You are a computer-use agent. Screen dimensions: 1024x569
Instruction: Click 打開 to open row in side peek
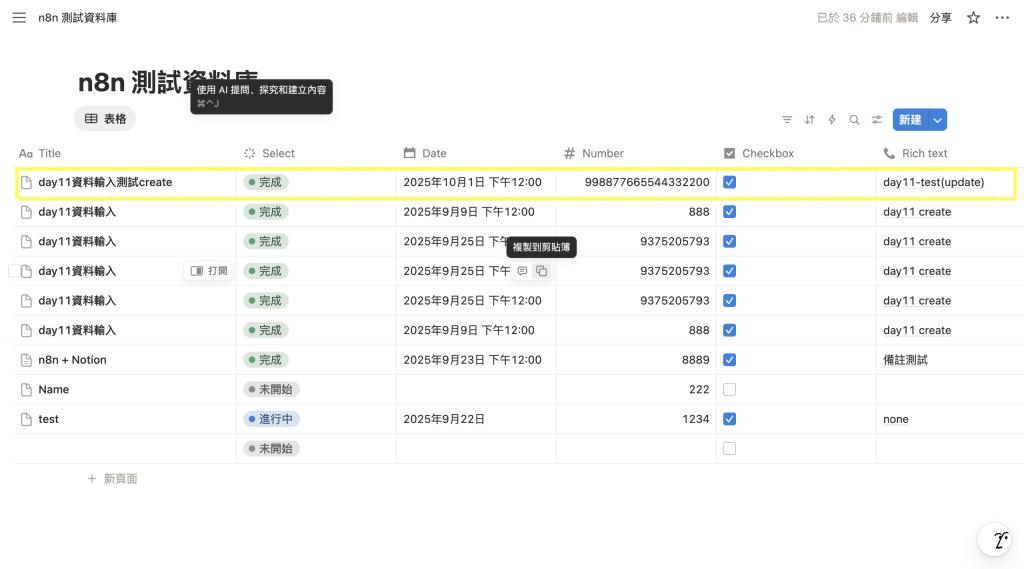click(x=209, y=270)
